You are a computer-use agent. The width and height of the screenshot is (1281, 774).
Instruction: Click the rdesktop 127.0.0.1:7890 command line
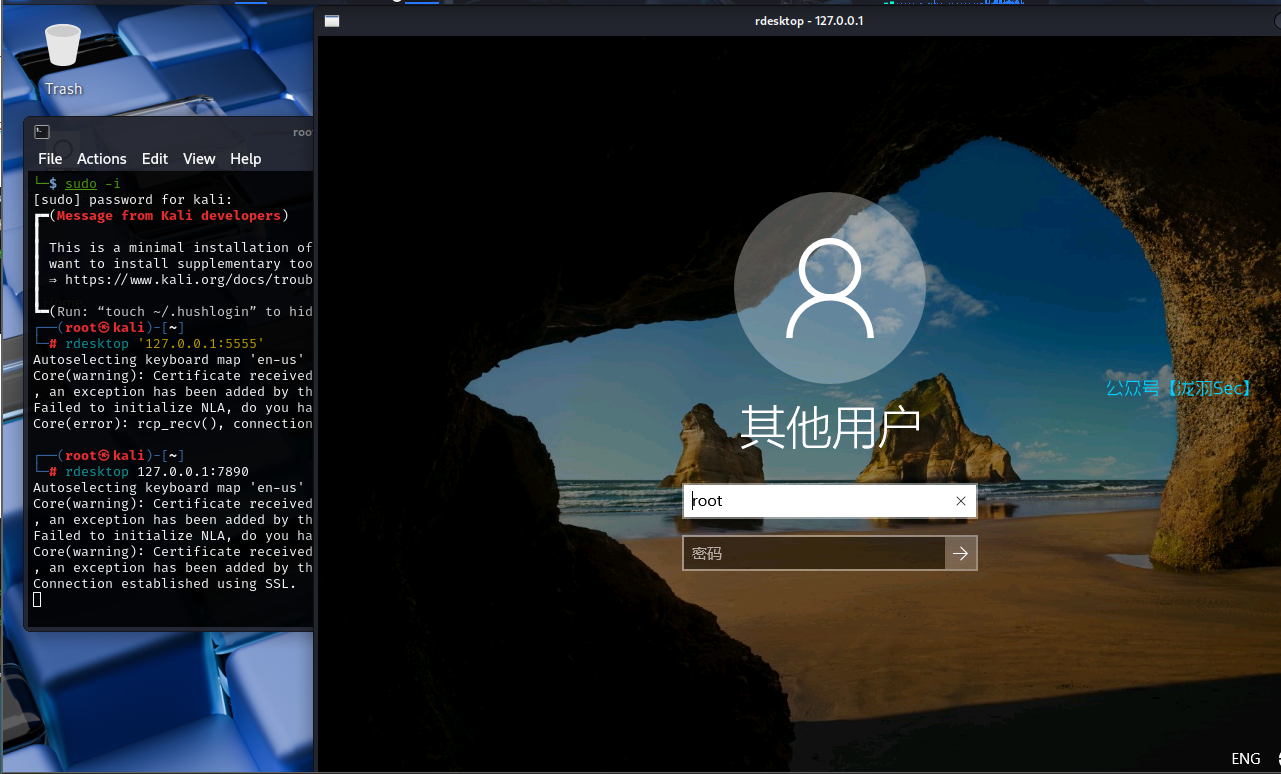tap(157, 472)
